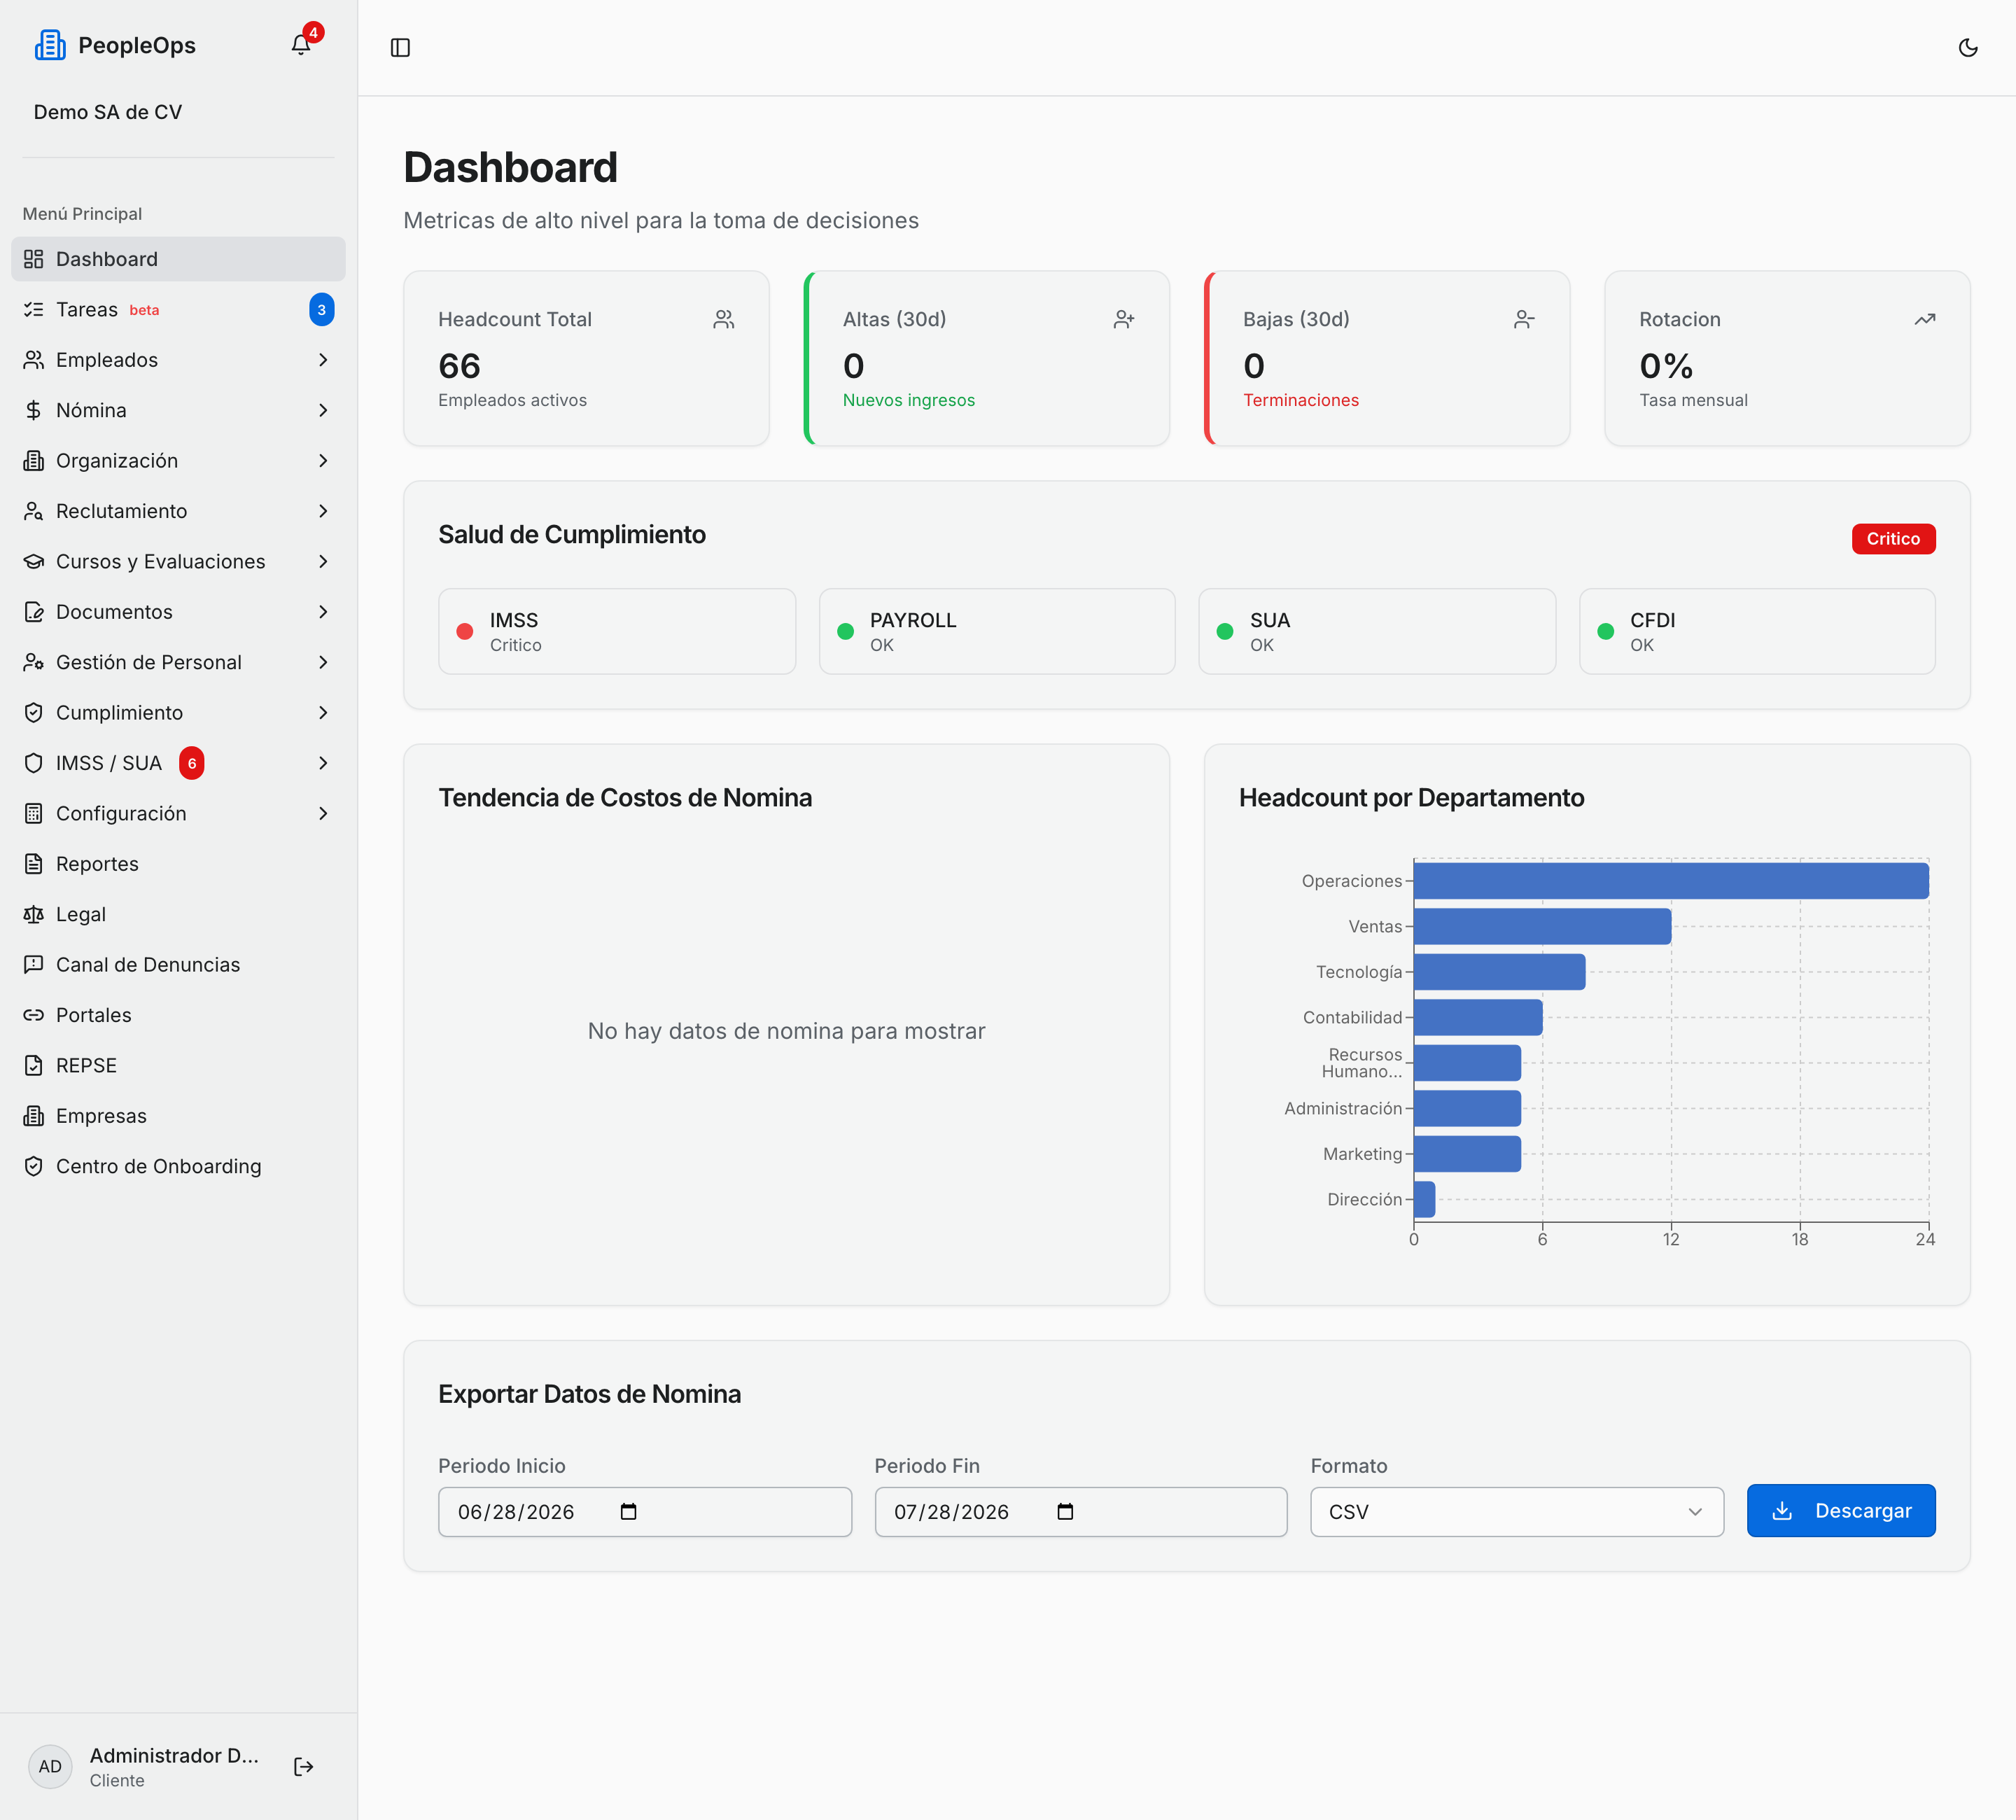
Task: Open calendar picker for Periodo Fin
Action: (x=1065, y=1511)
